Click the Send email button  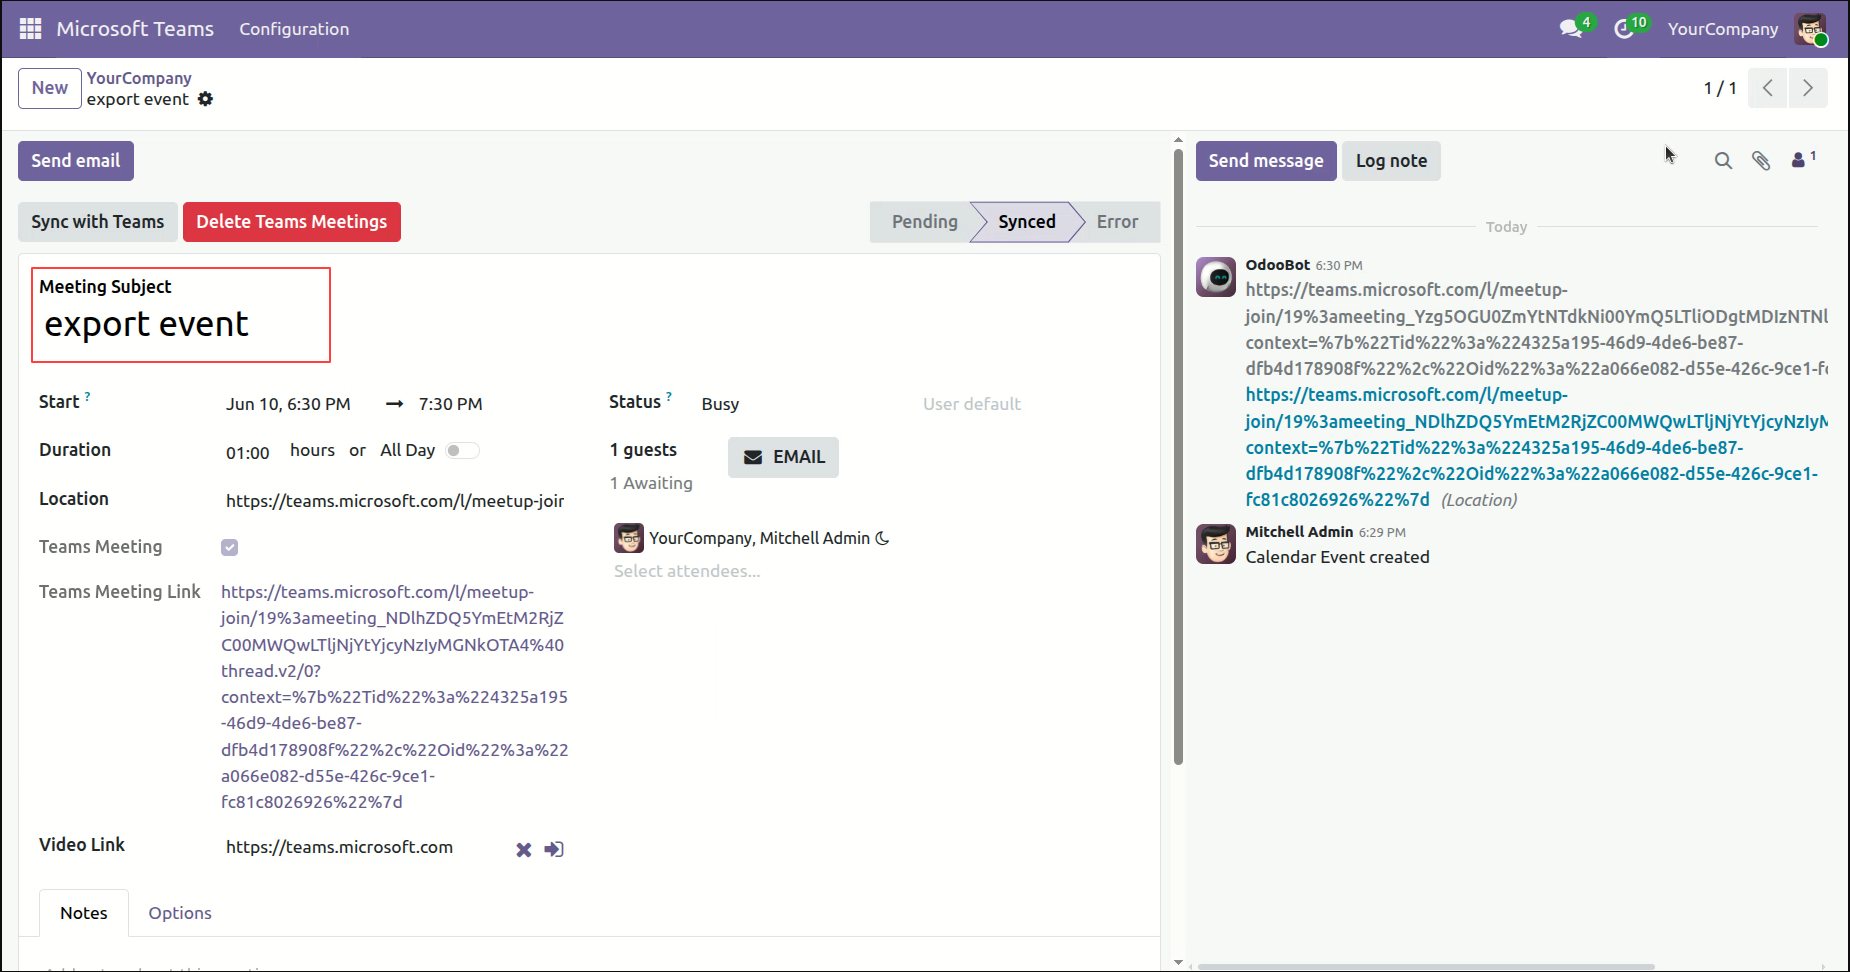(76, 161)
